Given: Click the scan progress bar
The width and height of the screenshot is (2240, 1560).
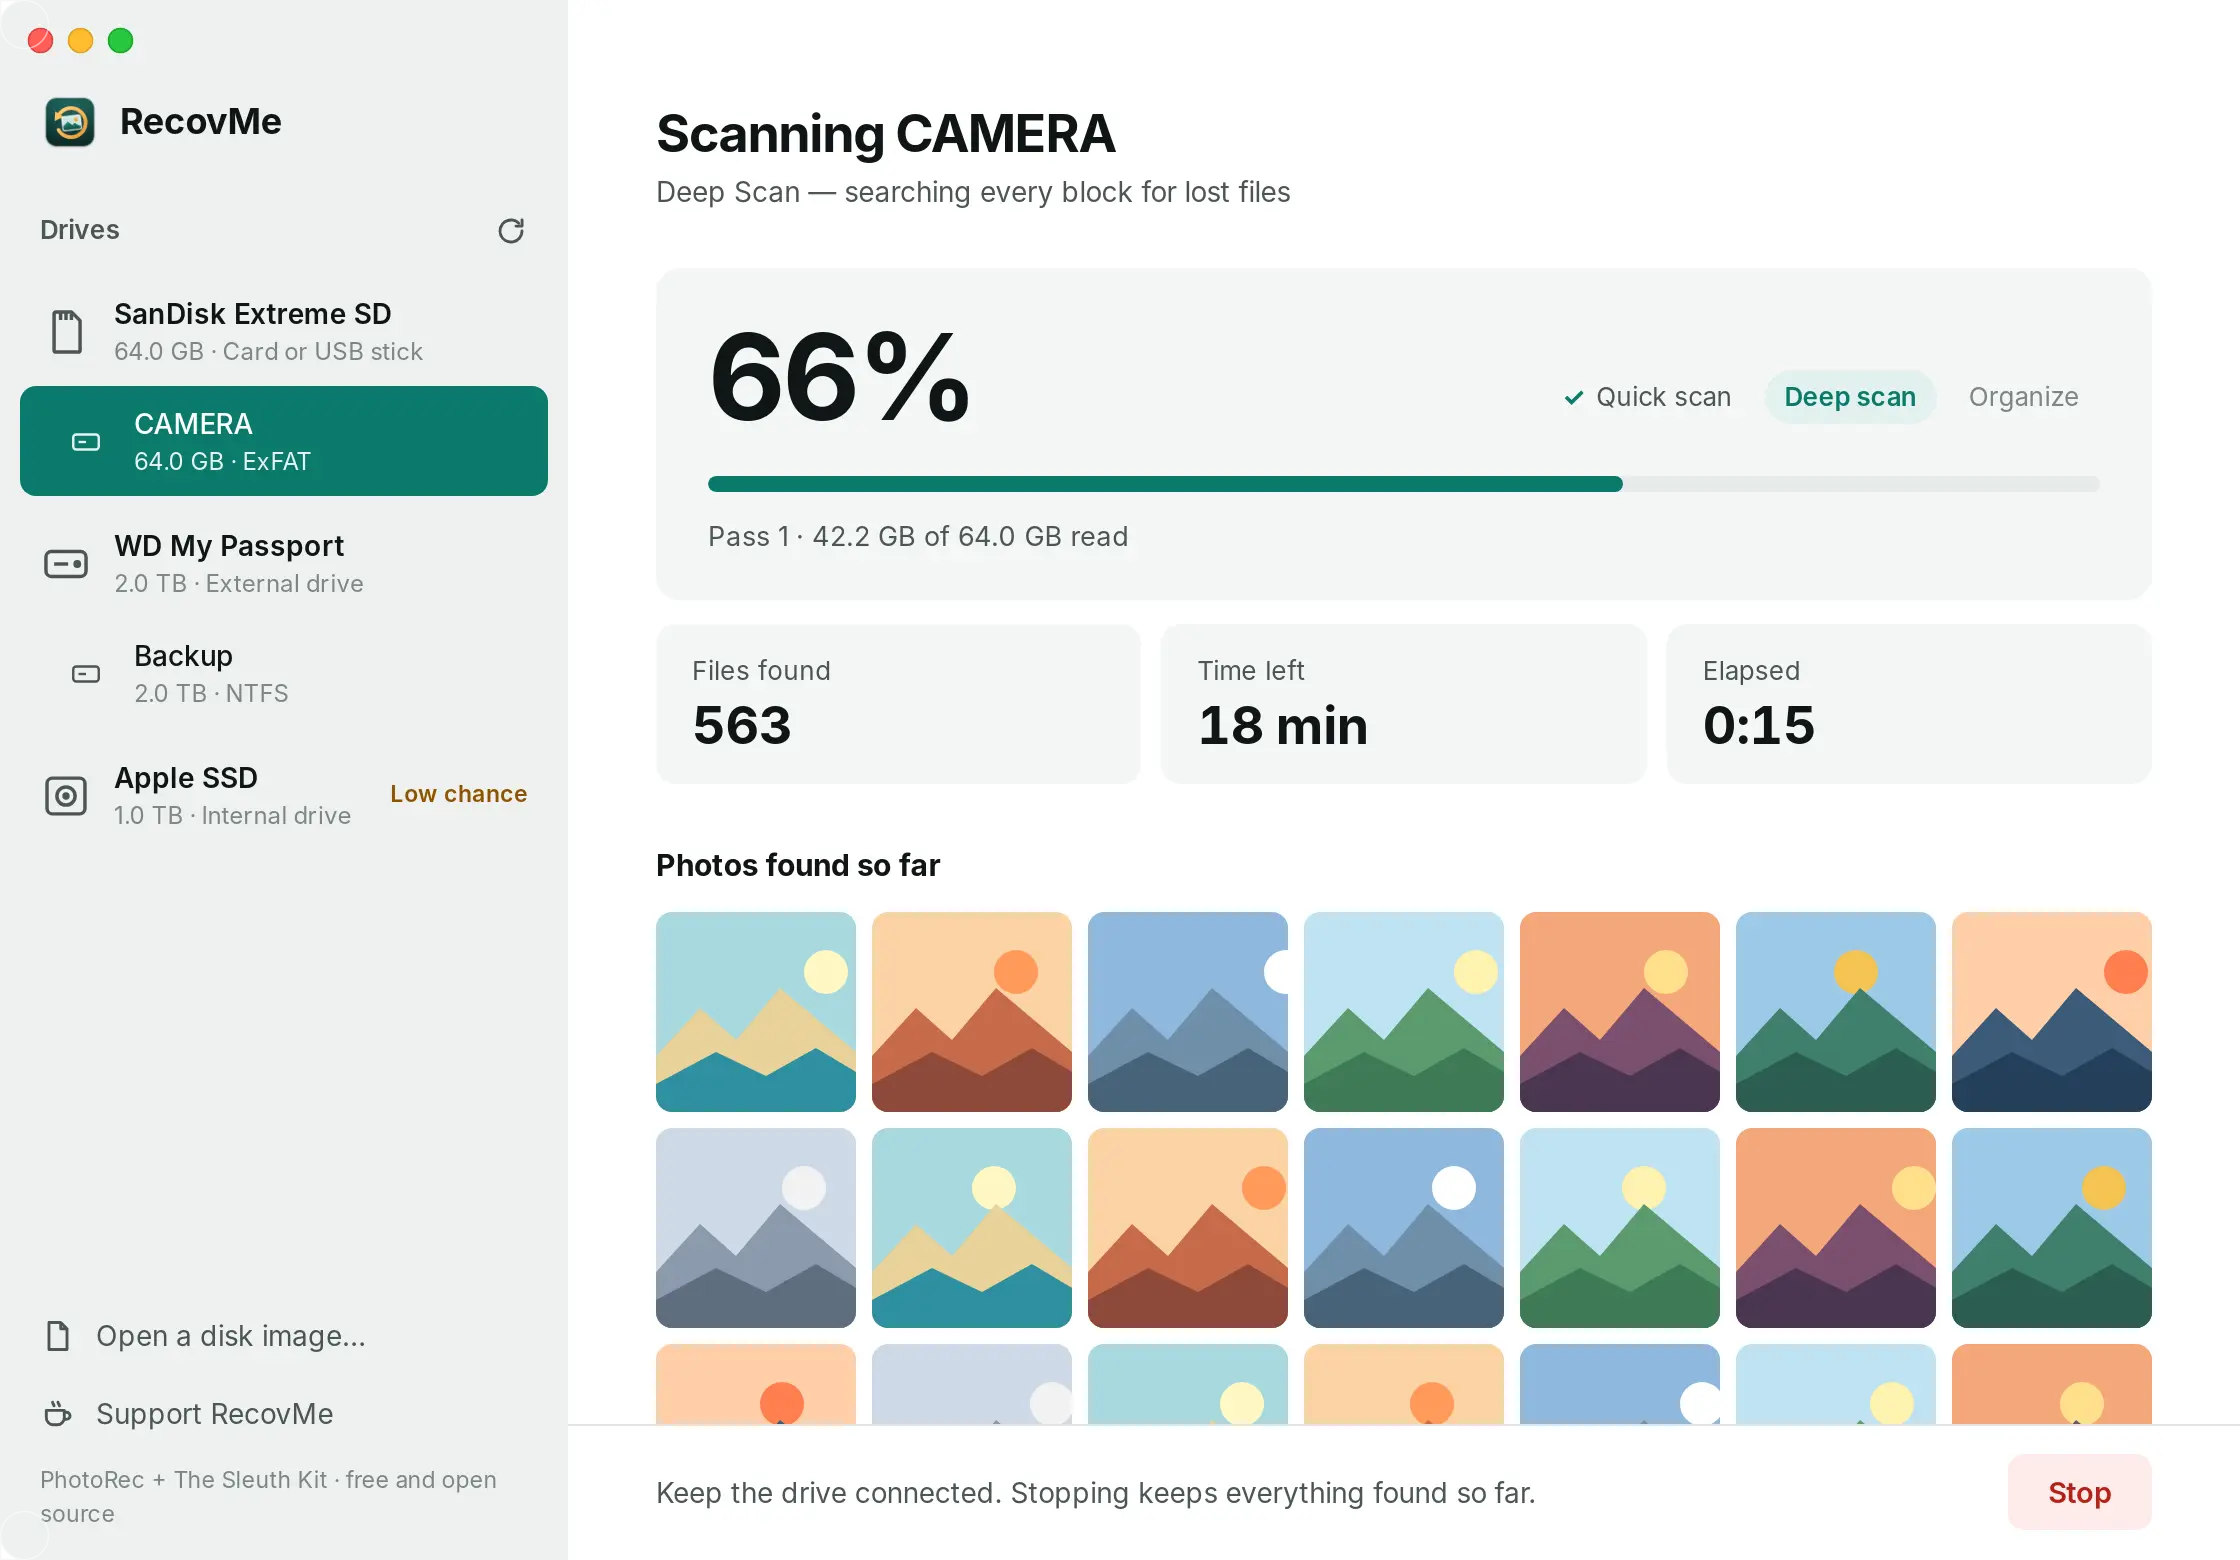Looking at the screenshot, I should pos(1403,484).
